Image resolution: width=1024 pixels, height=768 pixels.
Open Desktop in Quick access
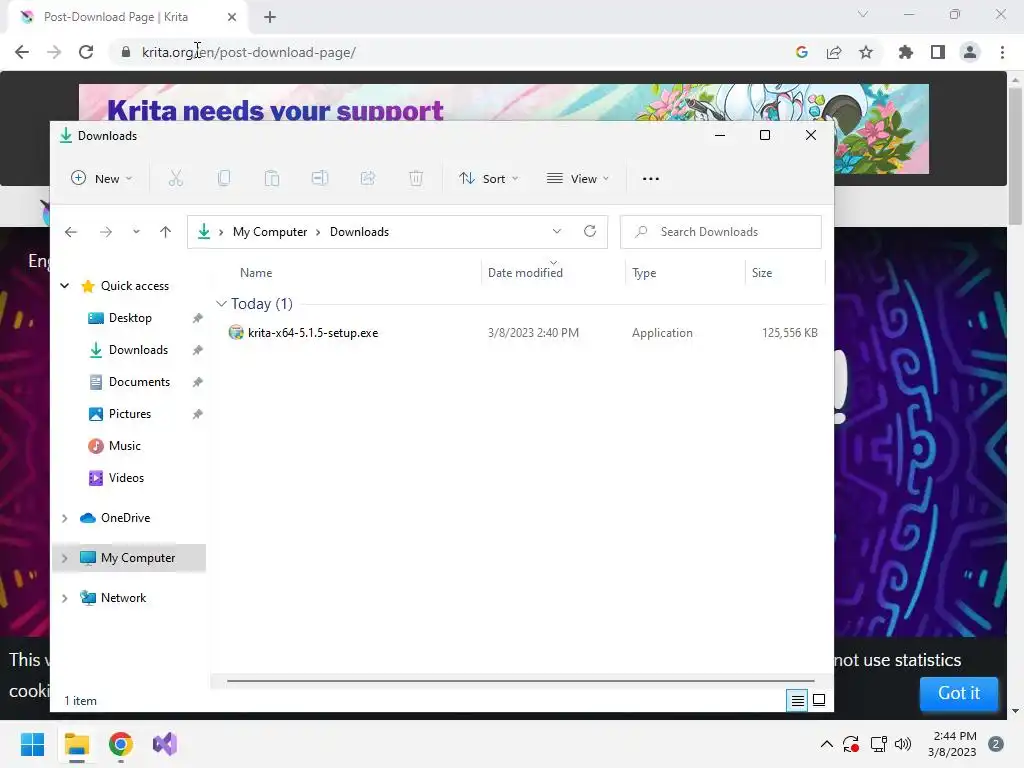130,318
